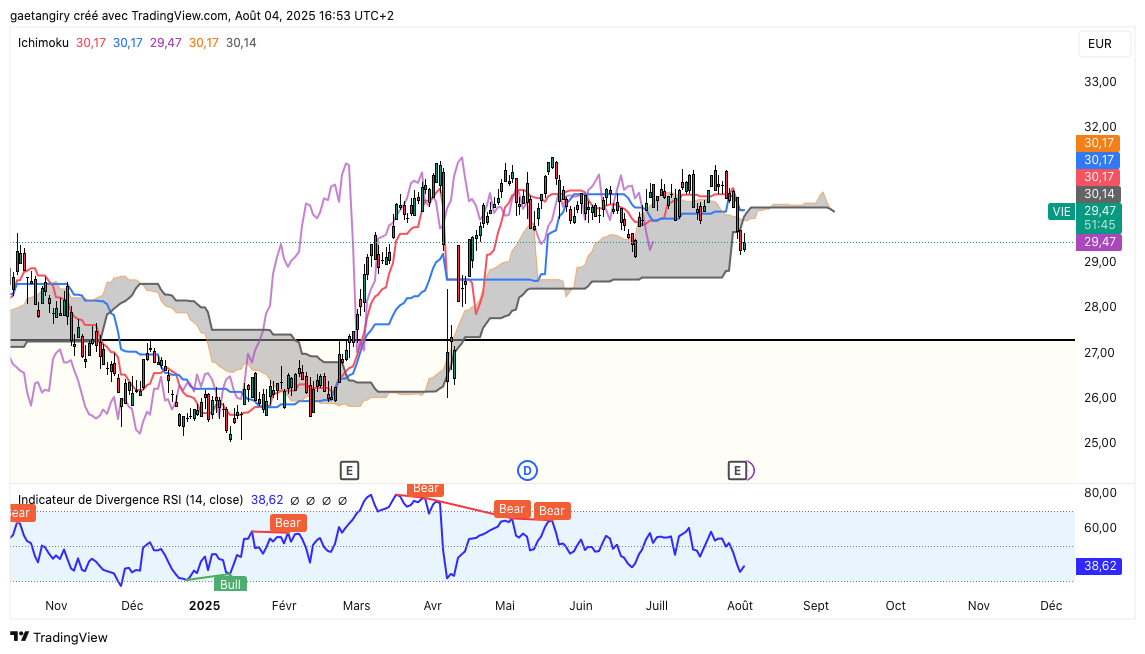1145x654 pixels.
Task: Click the black horizontal support line
Action: point(542,340)
